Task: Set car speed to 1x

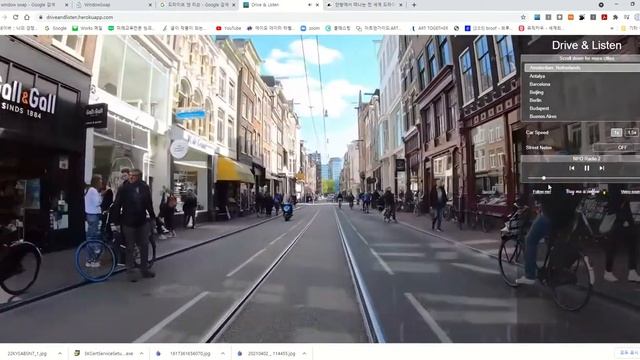Action: coord(616,133)
